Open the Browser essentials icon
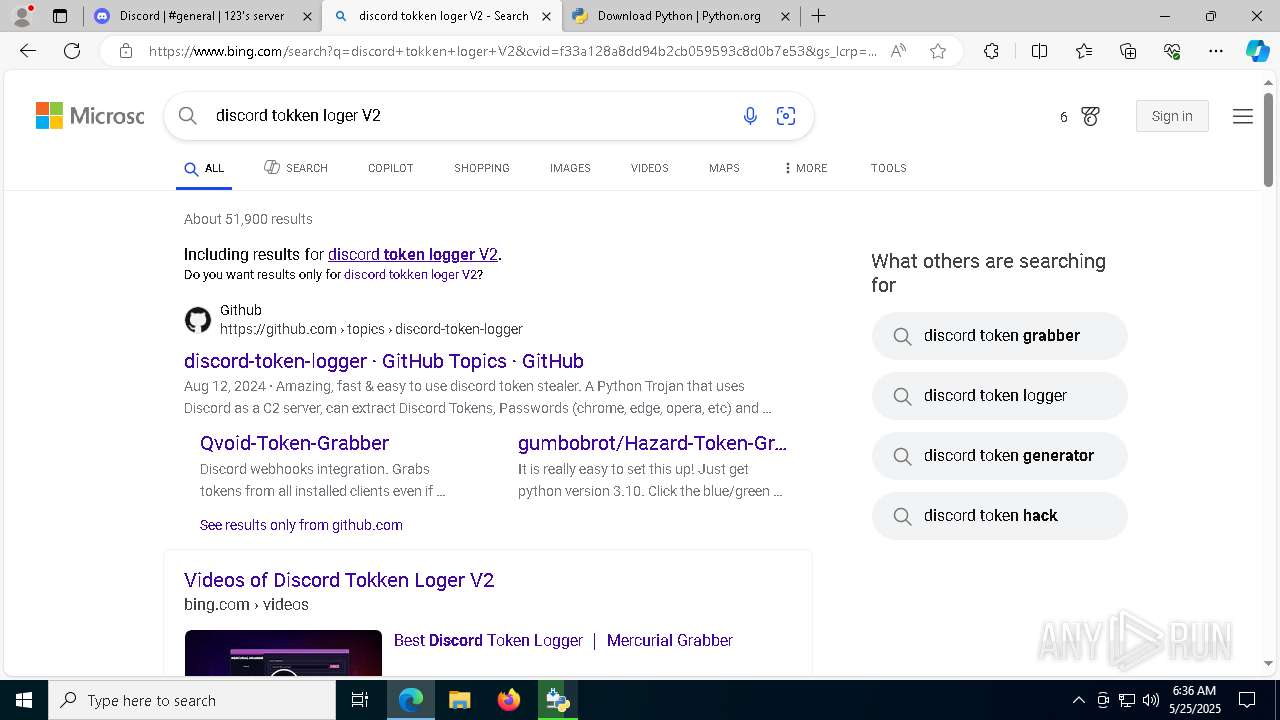 point(1172,51)
